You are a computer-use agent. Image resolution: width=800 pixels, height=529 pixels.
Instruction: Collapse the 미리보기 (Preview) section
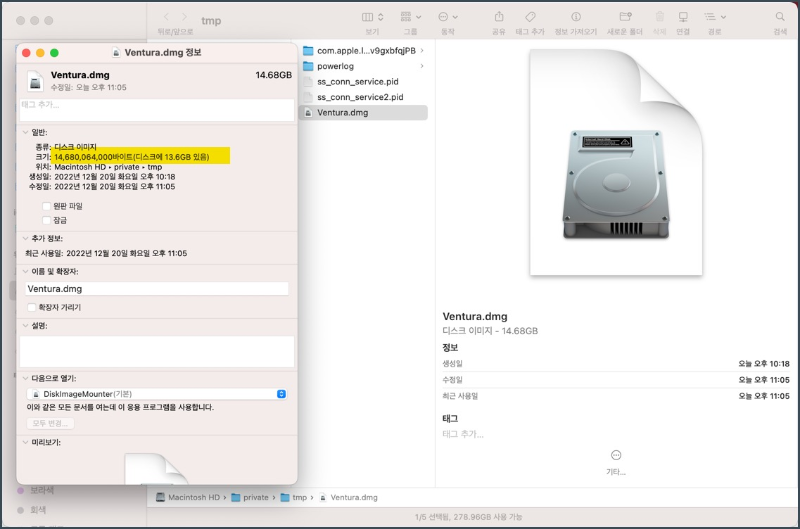coord(25,442)
